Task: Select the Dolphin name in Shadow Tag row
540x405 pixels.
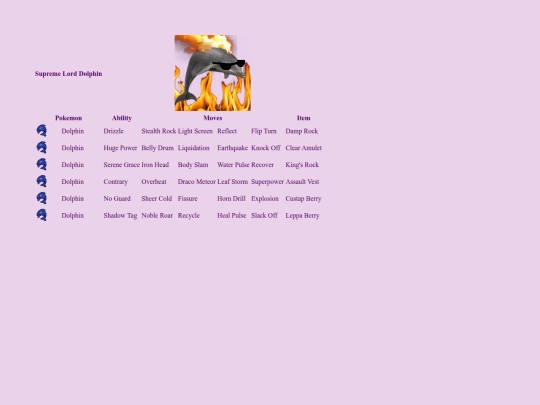Action: pyautogui.click(x=73, y=216)
